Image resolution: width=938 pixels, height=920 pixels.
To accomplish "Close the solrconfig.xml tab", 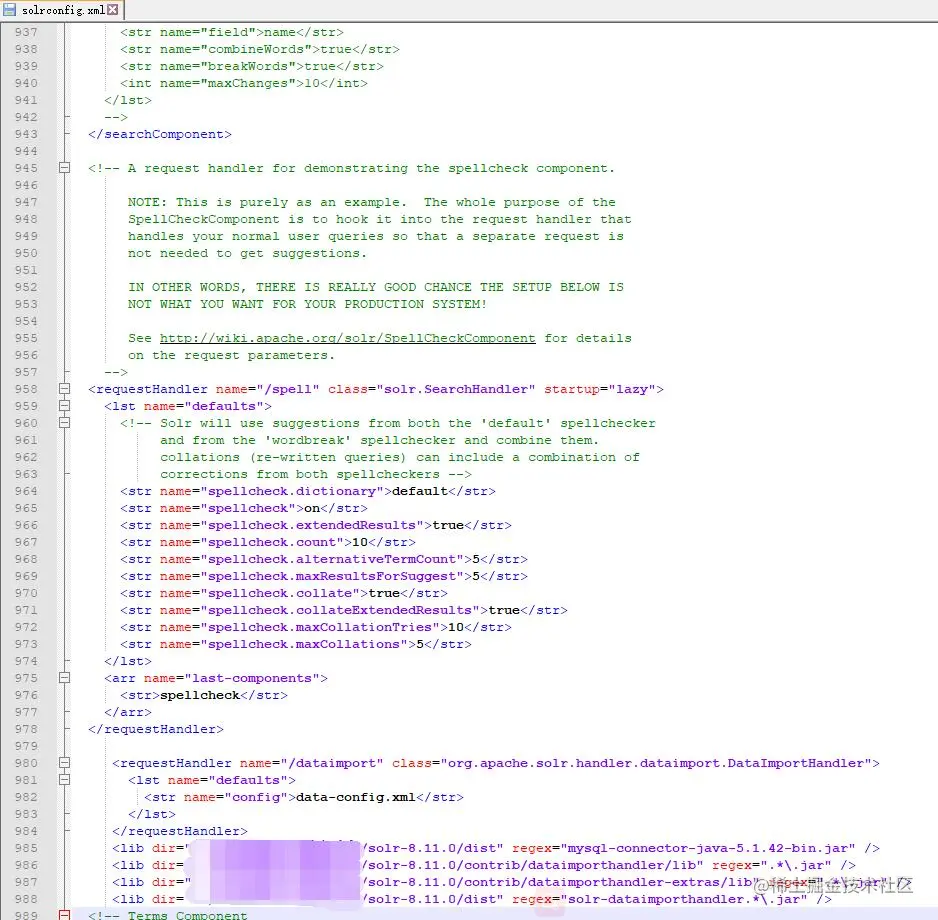I will (110, 9).
